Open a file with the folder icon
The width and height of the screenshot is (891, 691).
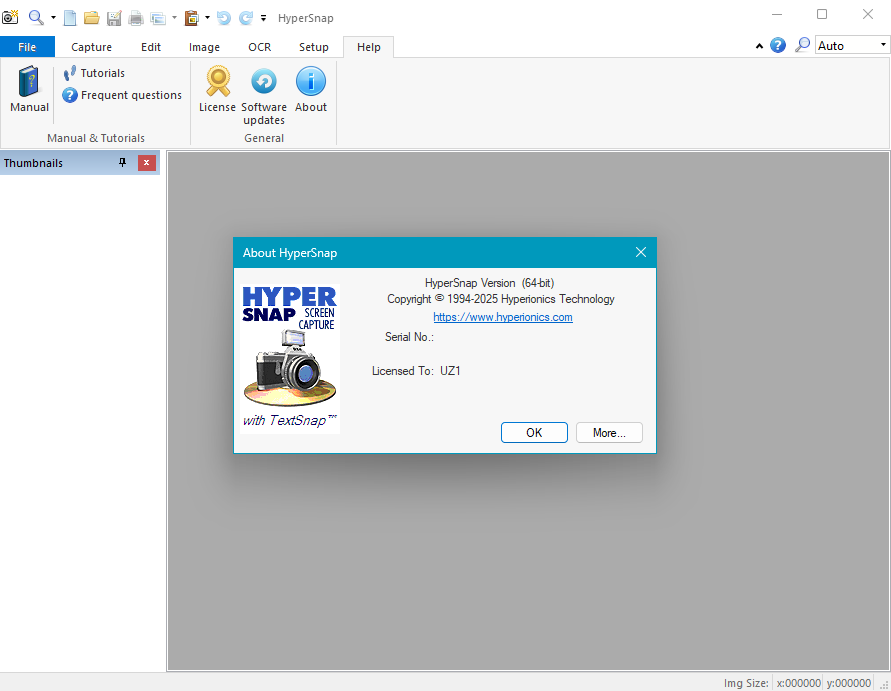[x=91, y=18]
